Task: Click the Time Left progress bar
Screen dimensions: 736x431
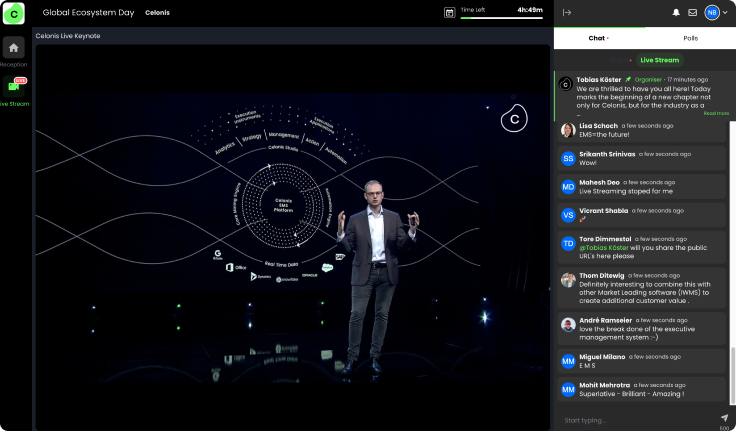Action: point(501,18)
